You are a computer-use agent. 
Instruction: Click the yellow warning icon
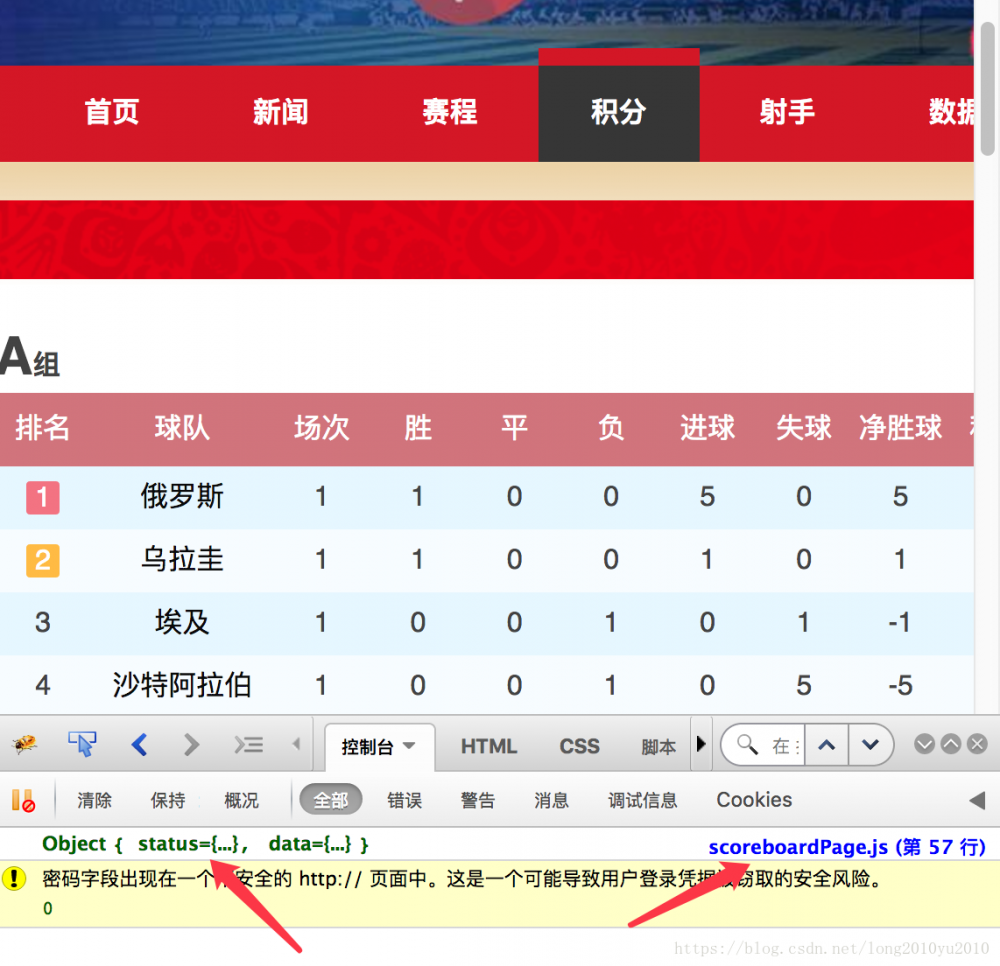point(13,878)
